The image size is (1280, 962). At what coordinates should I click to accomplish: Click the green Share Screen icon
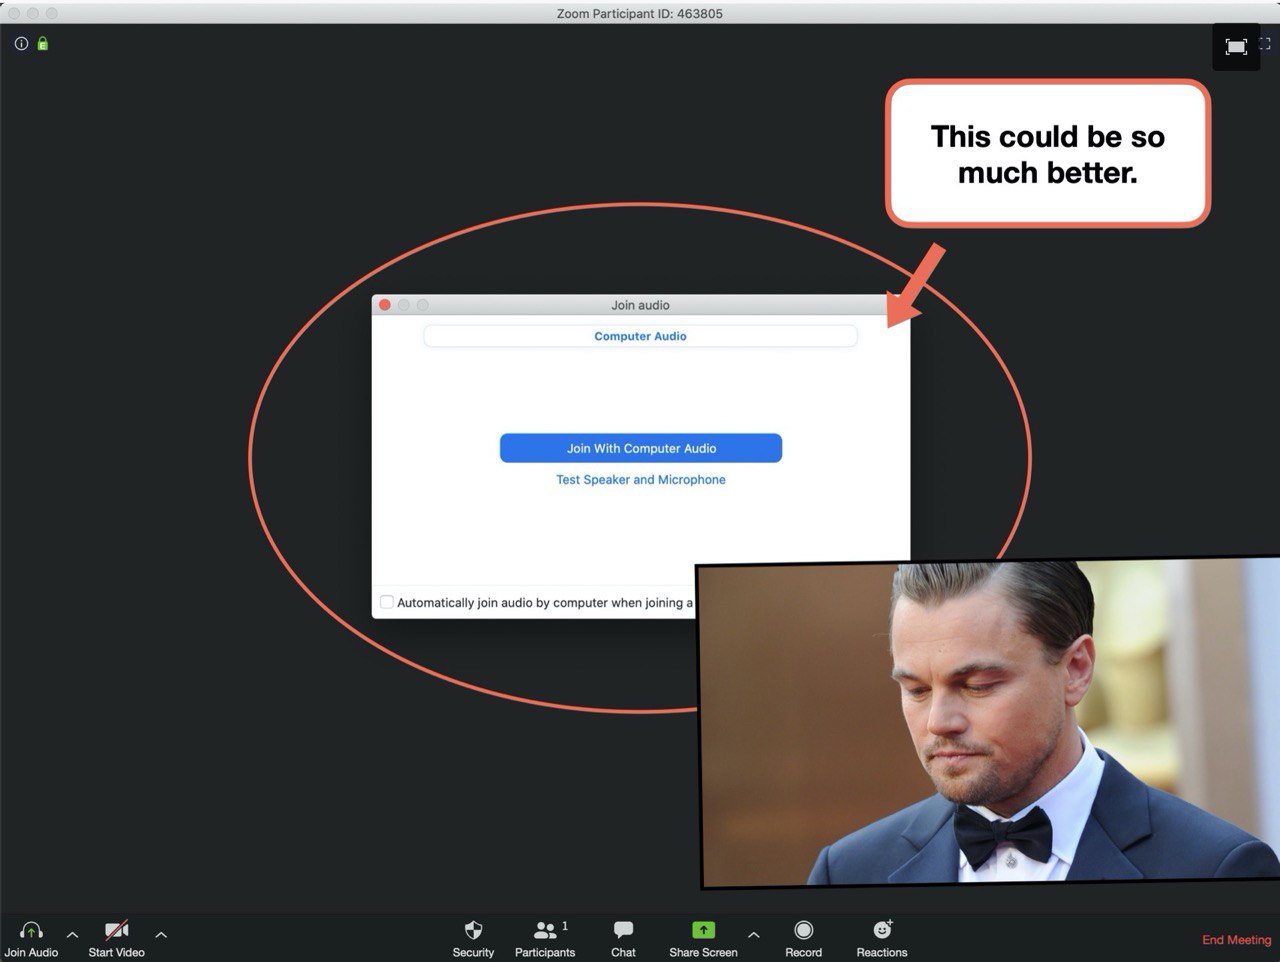click(x=703, y=930)
